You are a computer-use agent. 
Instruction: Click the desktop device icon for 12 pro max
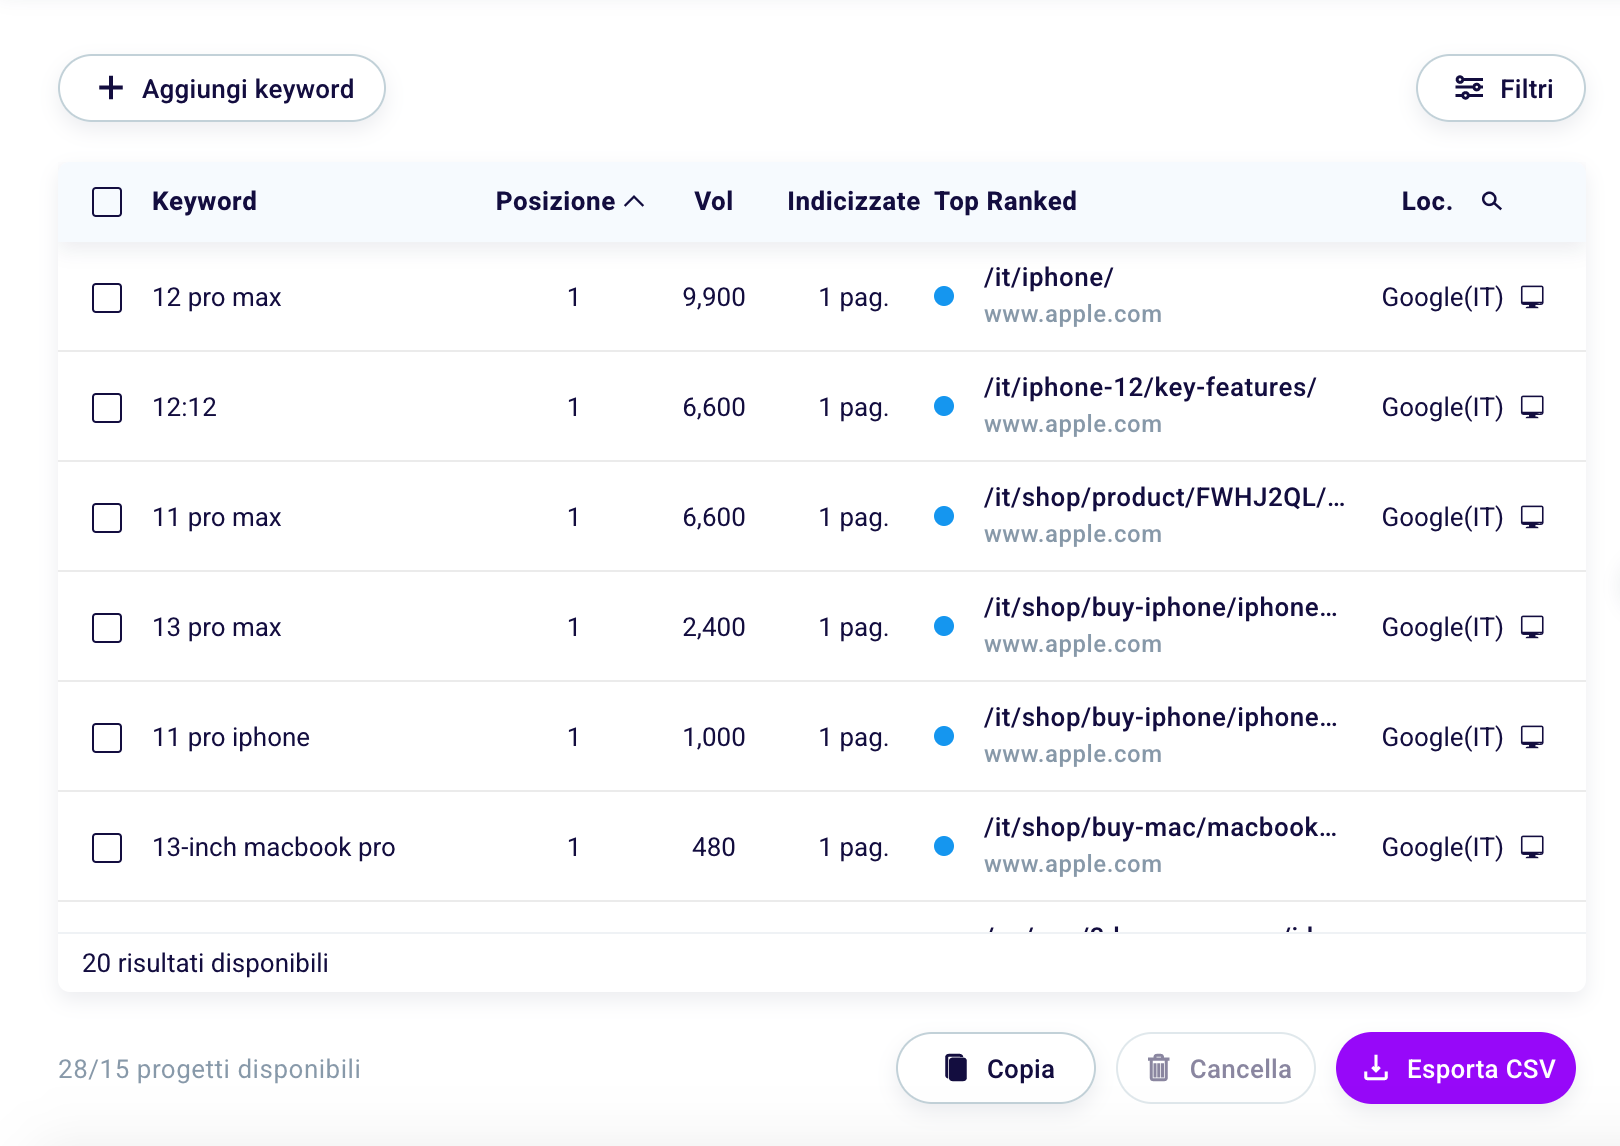(x=1532, y=297)
